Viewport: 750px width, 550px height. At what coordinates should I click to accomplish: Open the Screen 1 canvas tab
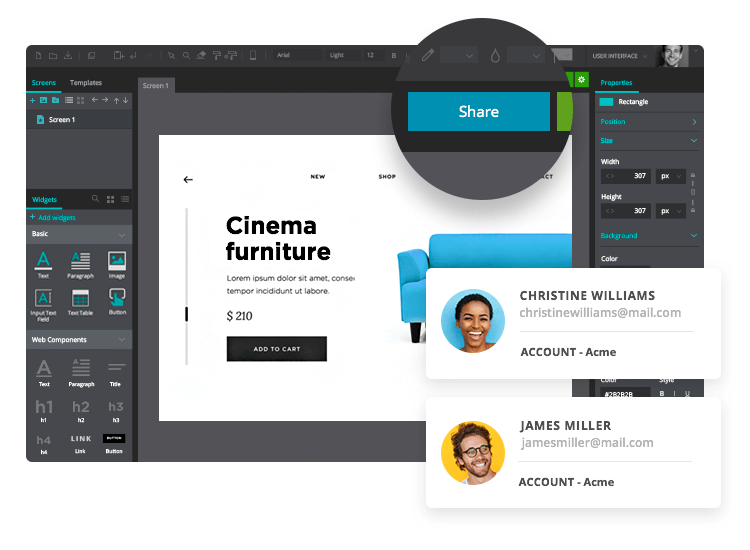155,86
